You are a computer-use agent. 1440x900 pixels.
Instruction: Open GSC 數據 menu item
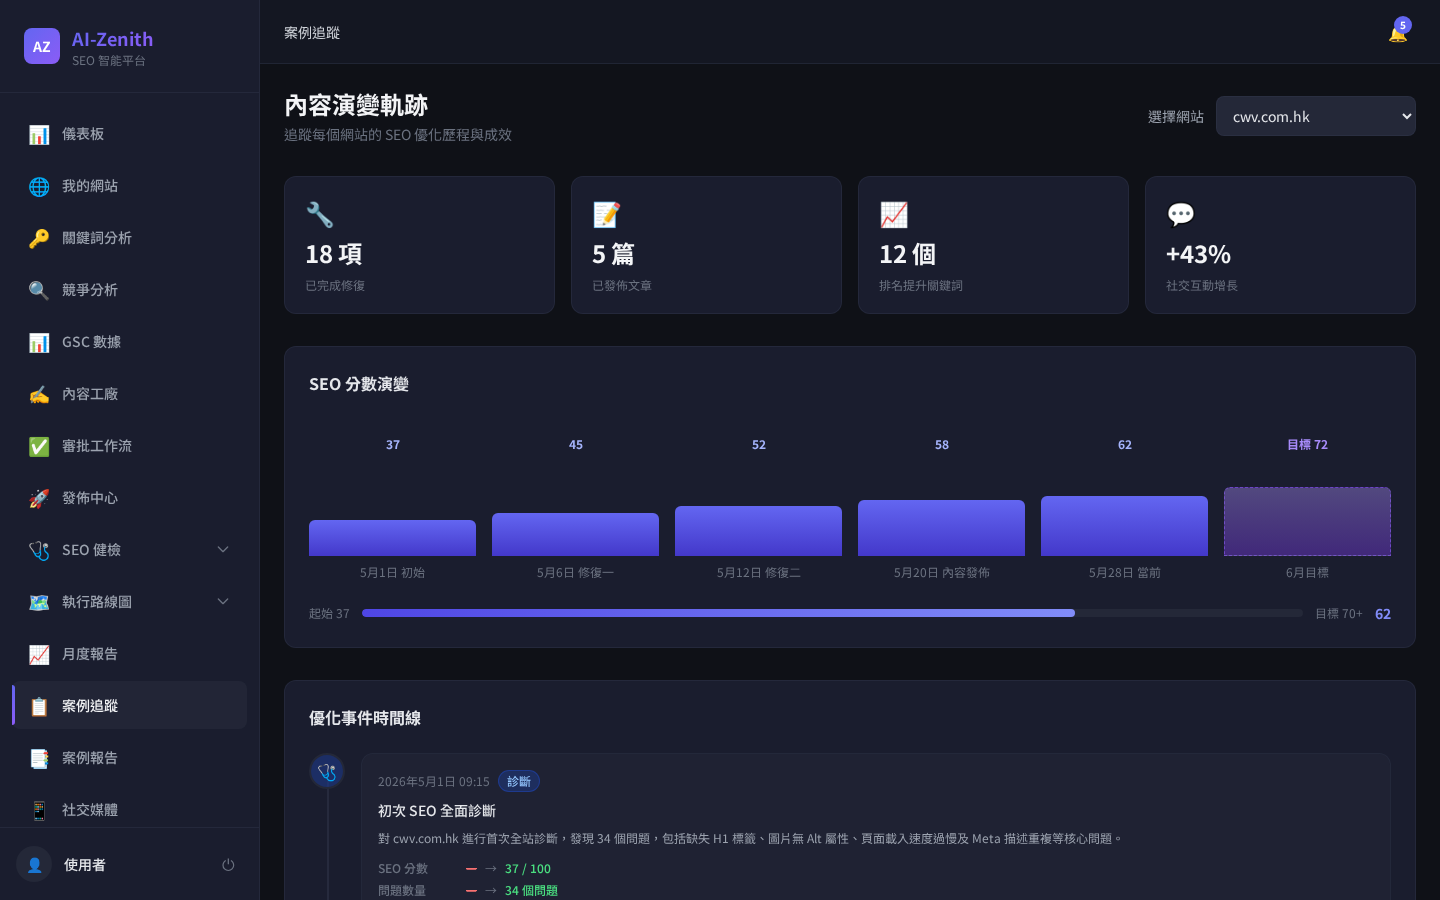tap(129, 342)
